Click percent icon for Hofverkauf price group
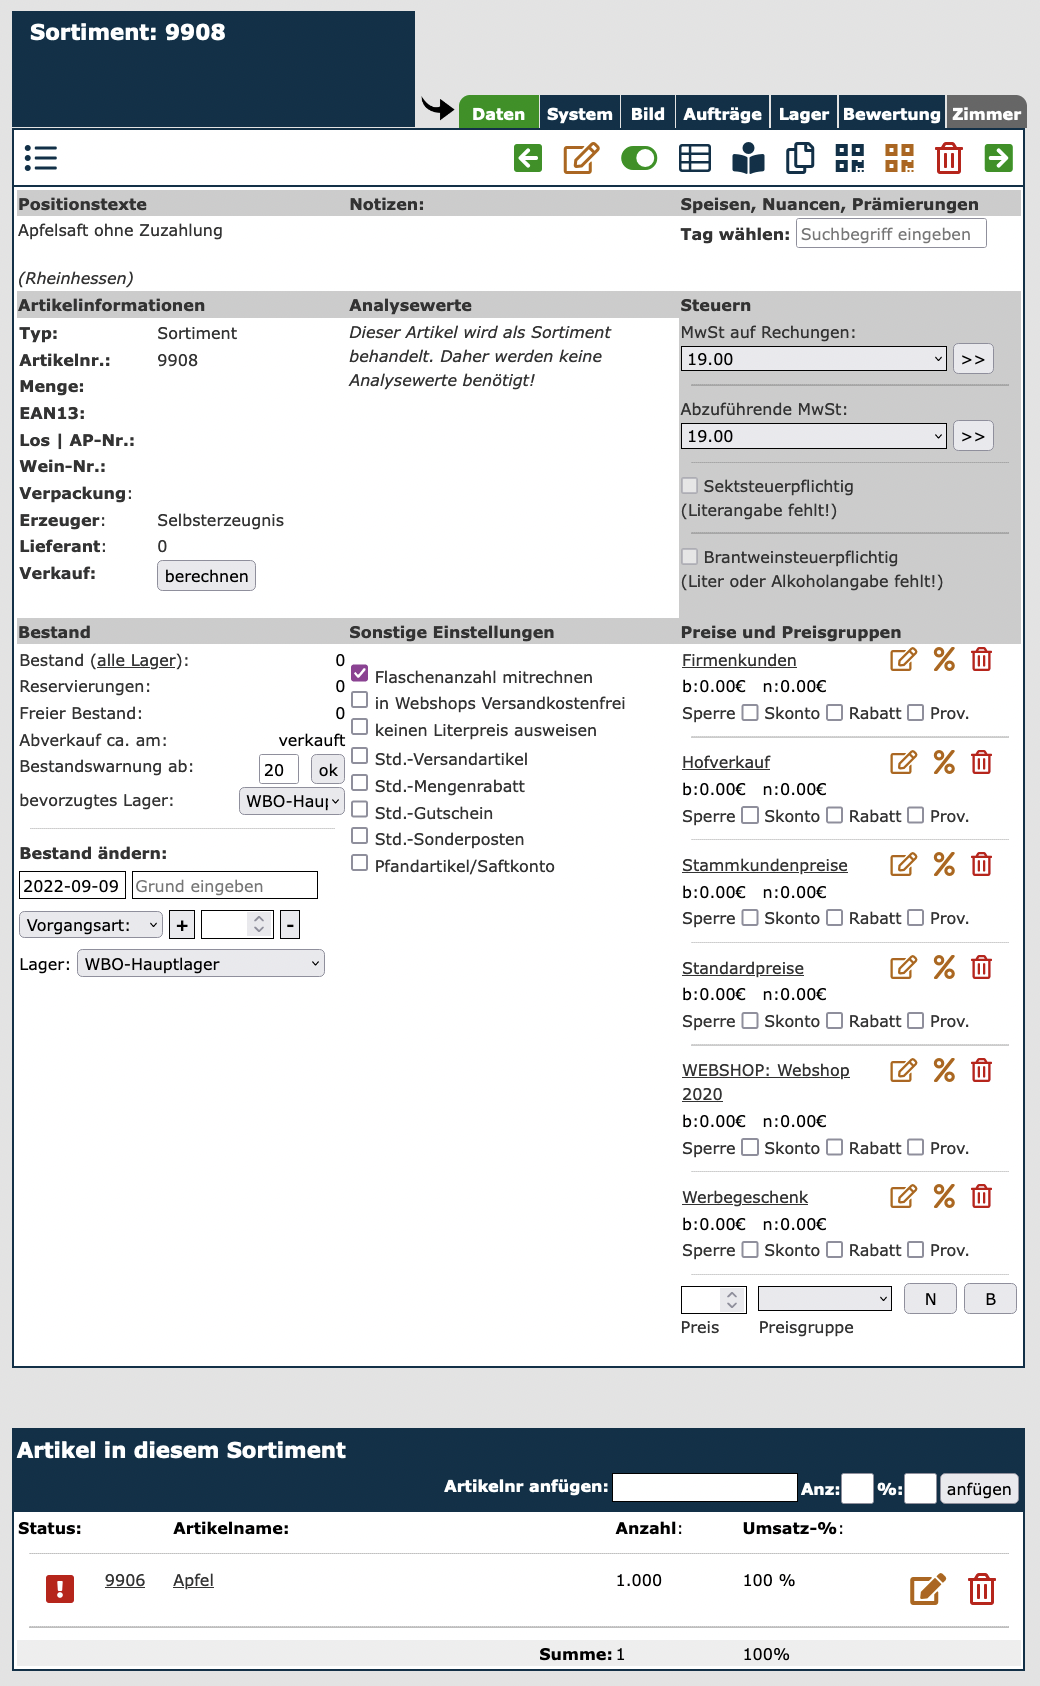The width and height of the screenshot is (1040, 1686). pyautogui.click(x=944, y=762)
